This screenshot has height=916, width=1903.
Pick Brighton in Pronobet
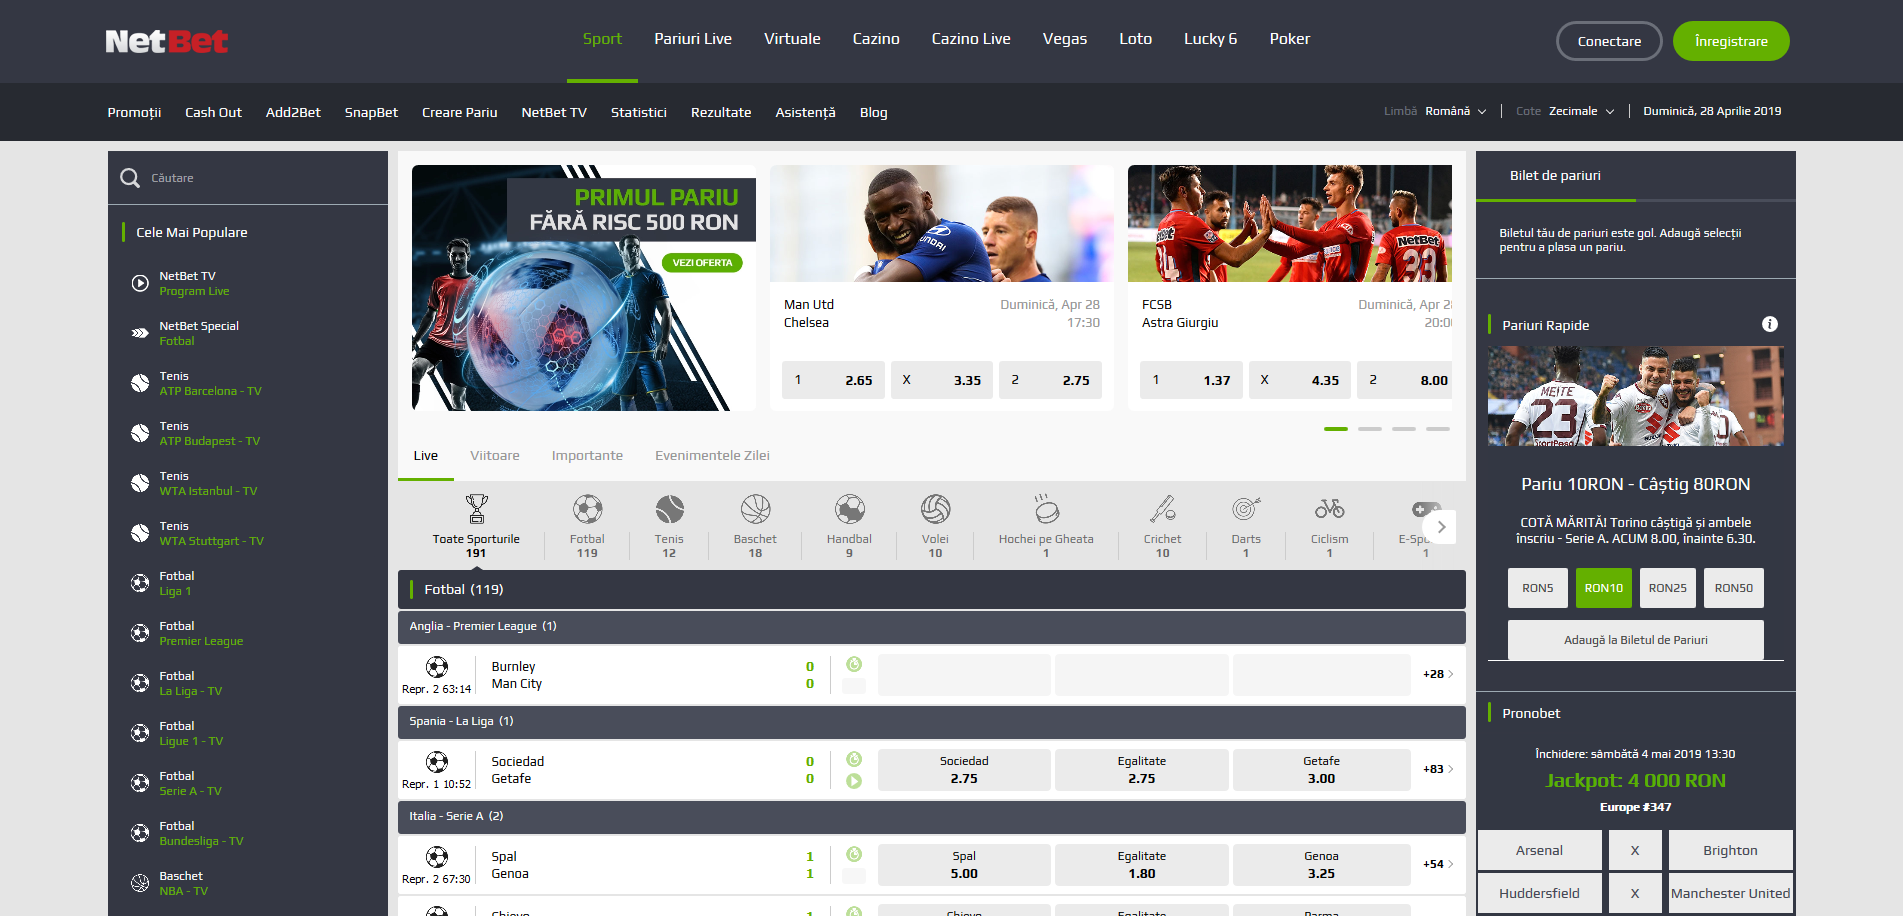pos(1730,850)
